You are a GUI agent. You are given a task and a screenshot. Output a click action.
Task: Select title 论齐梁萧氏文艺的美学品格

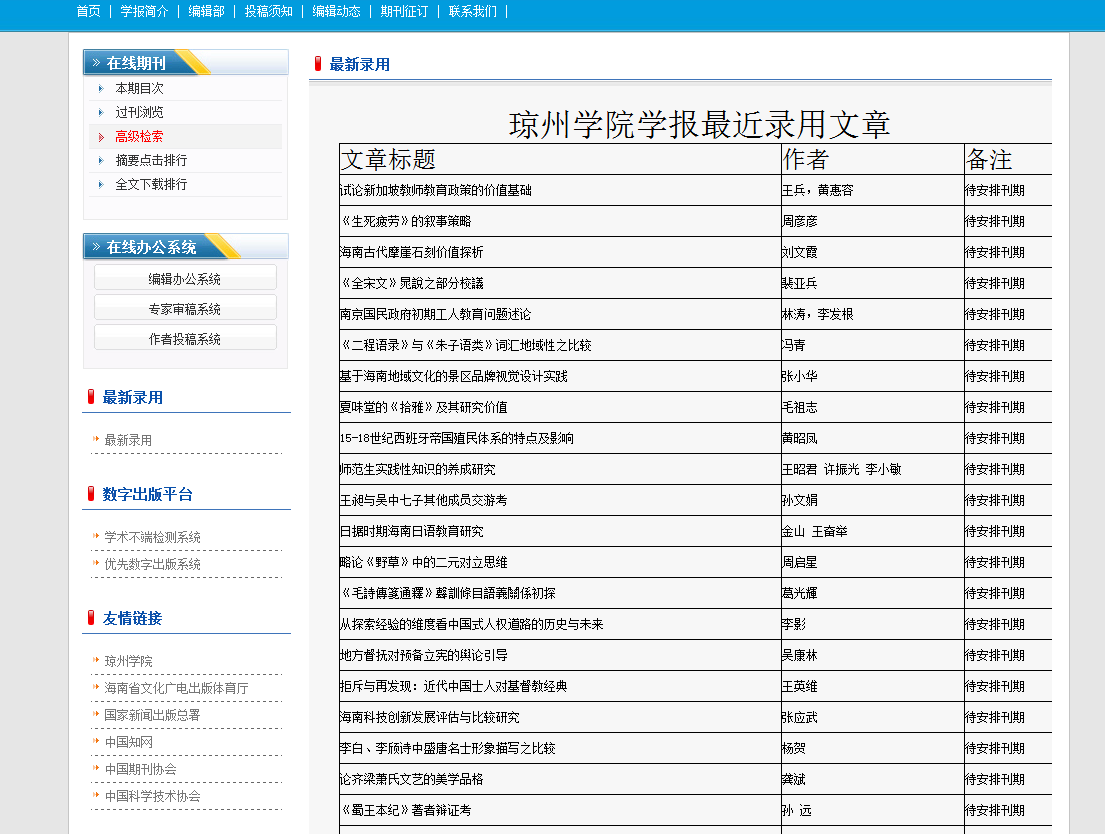click(412, 780)
